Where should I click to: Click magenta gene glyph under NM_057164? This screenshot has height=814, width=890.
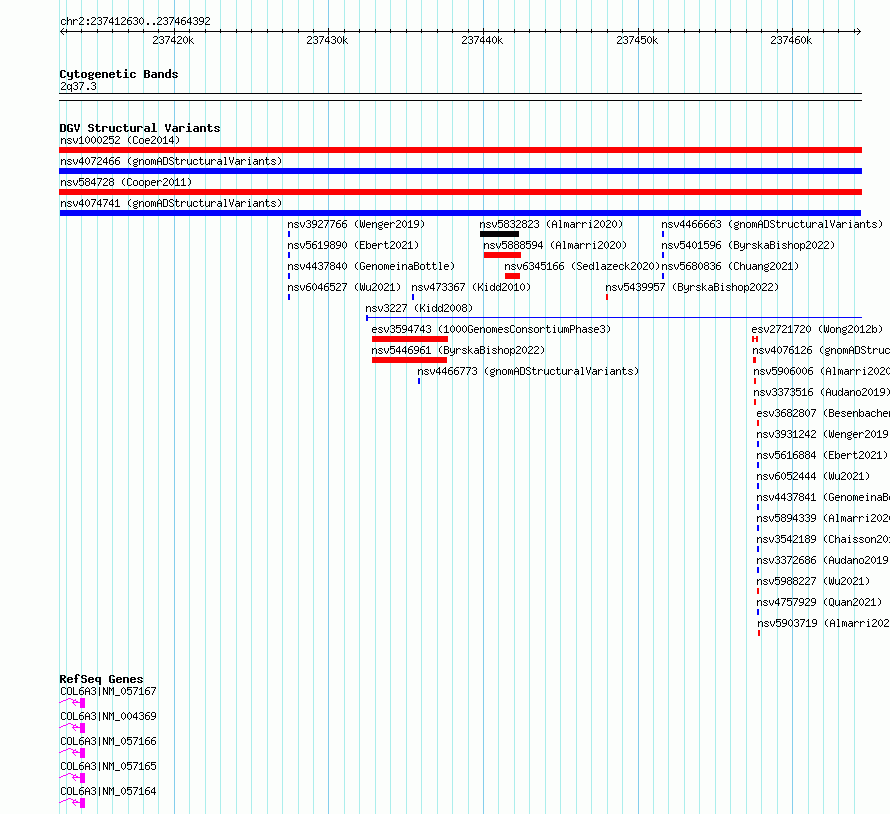click(72, 803)
